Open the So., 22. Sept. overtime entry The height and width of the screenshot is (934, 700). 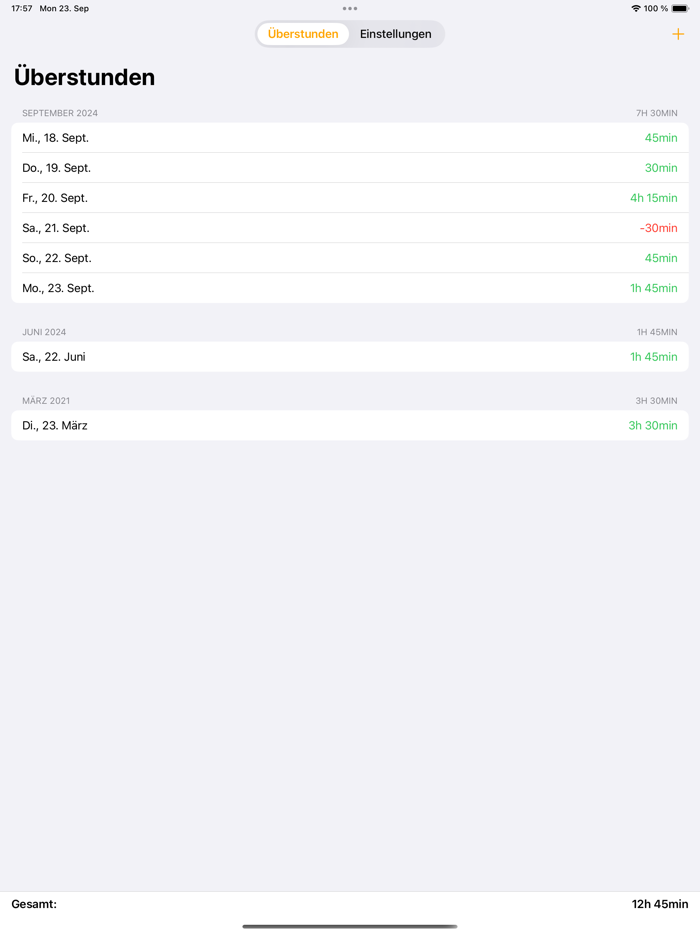pyautogui.click(x=350, y=257)
